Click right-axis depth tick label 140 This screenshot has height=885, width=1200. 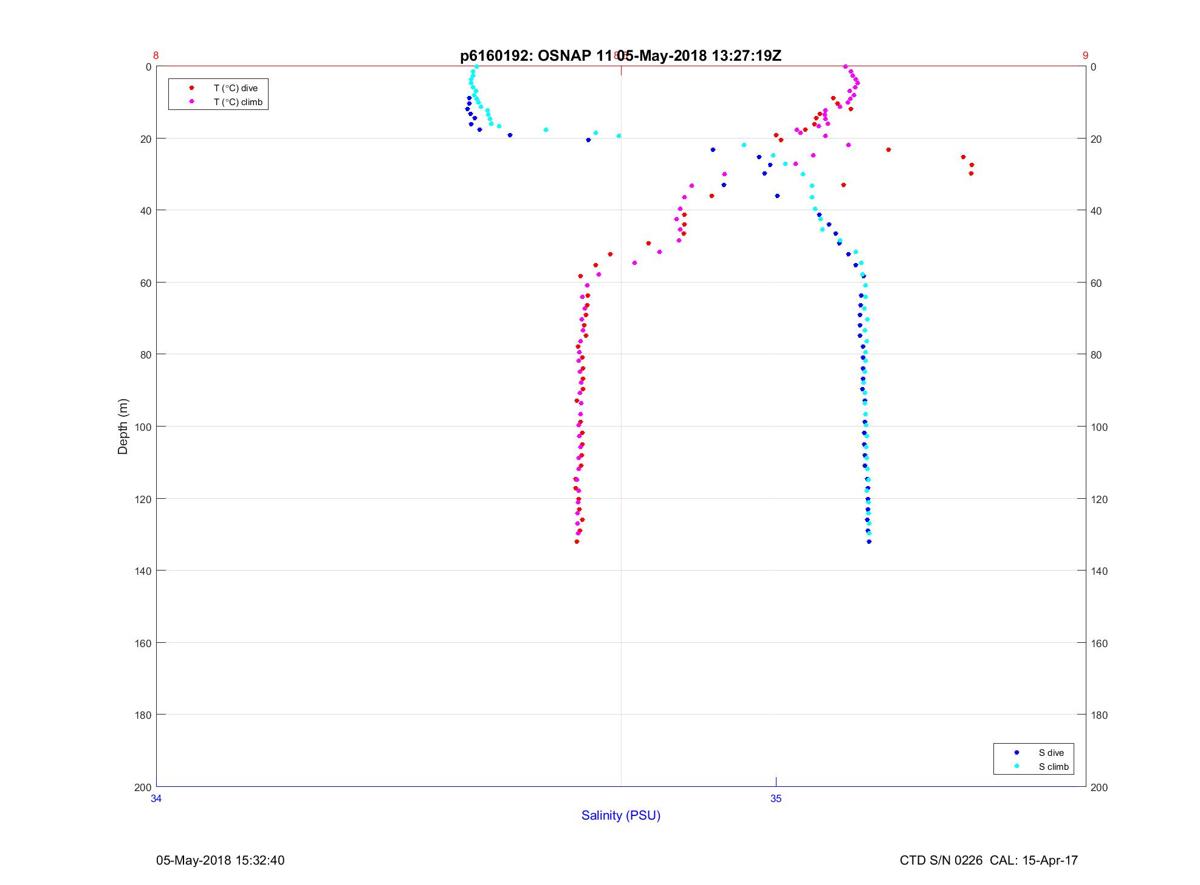pyautogui.click(x=1099, y=571)
